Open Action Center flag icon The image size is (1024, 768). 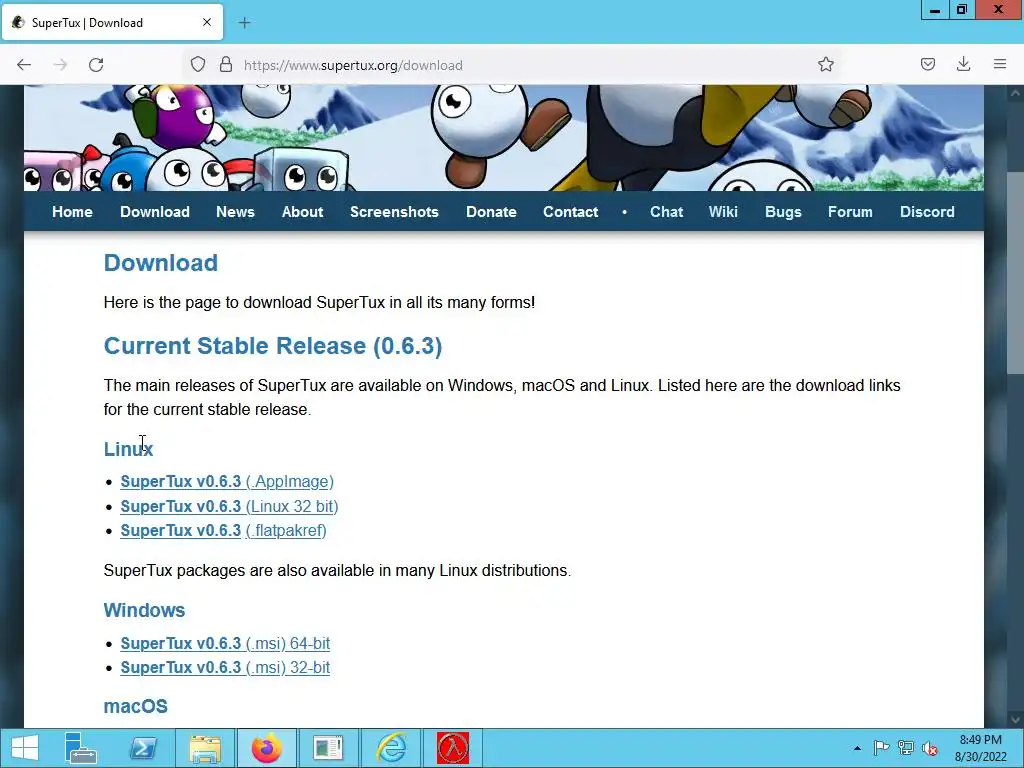[881, 748]
